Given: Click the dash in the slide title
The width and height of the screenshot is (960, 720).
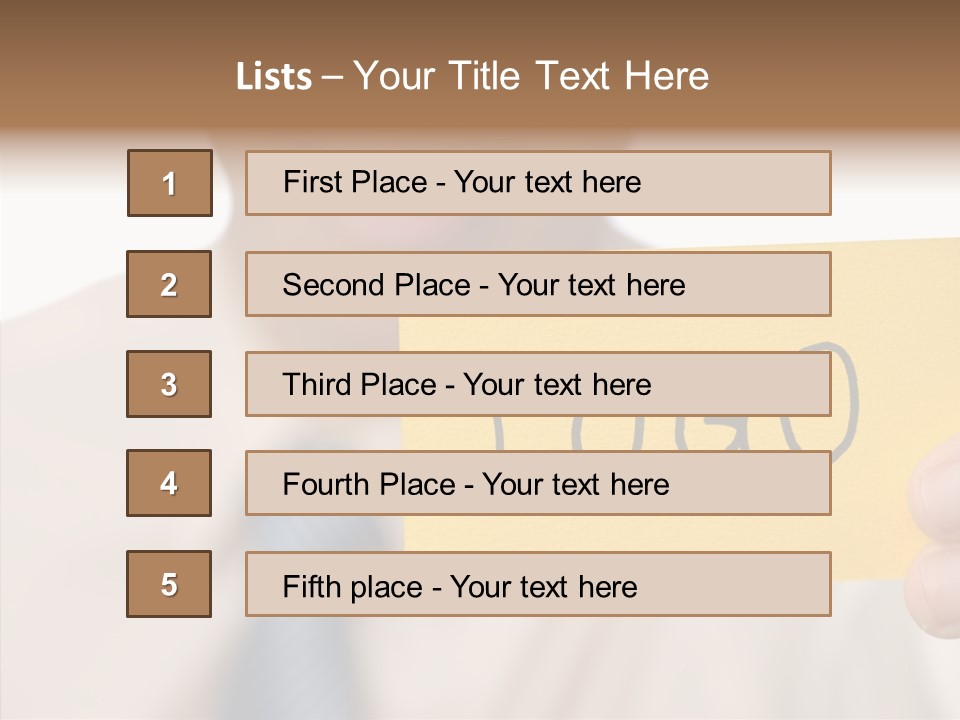Looking at the screenshot, I should (x=332, y=77).
